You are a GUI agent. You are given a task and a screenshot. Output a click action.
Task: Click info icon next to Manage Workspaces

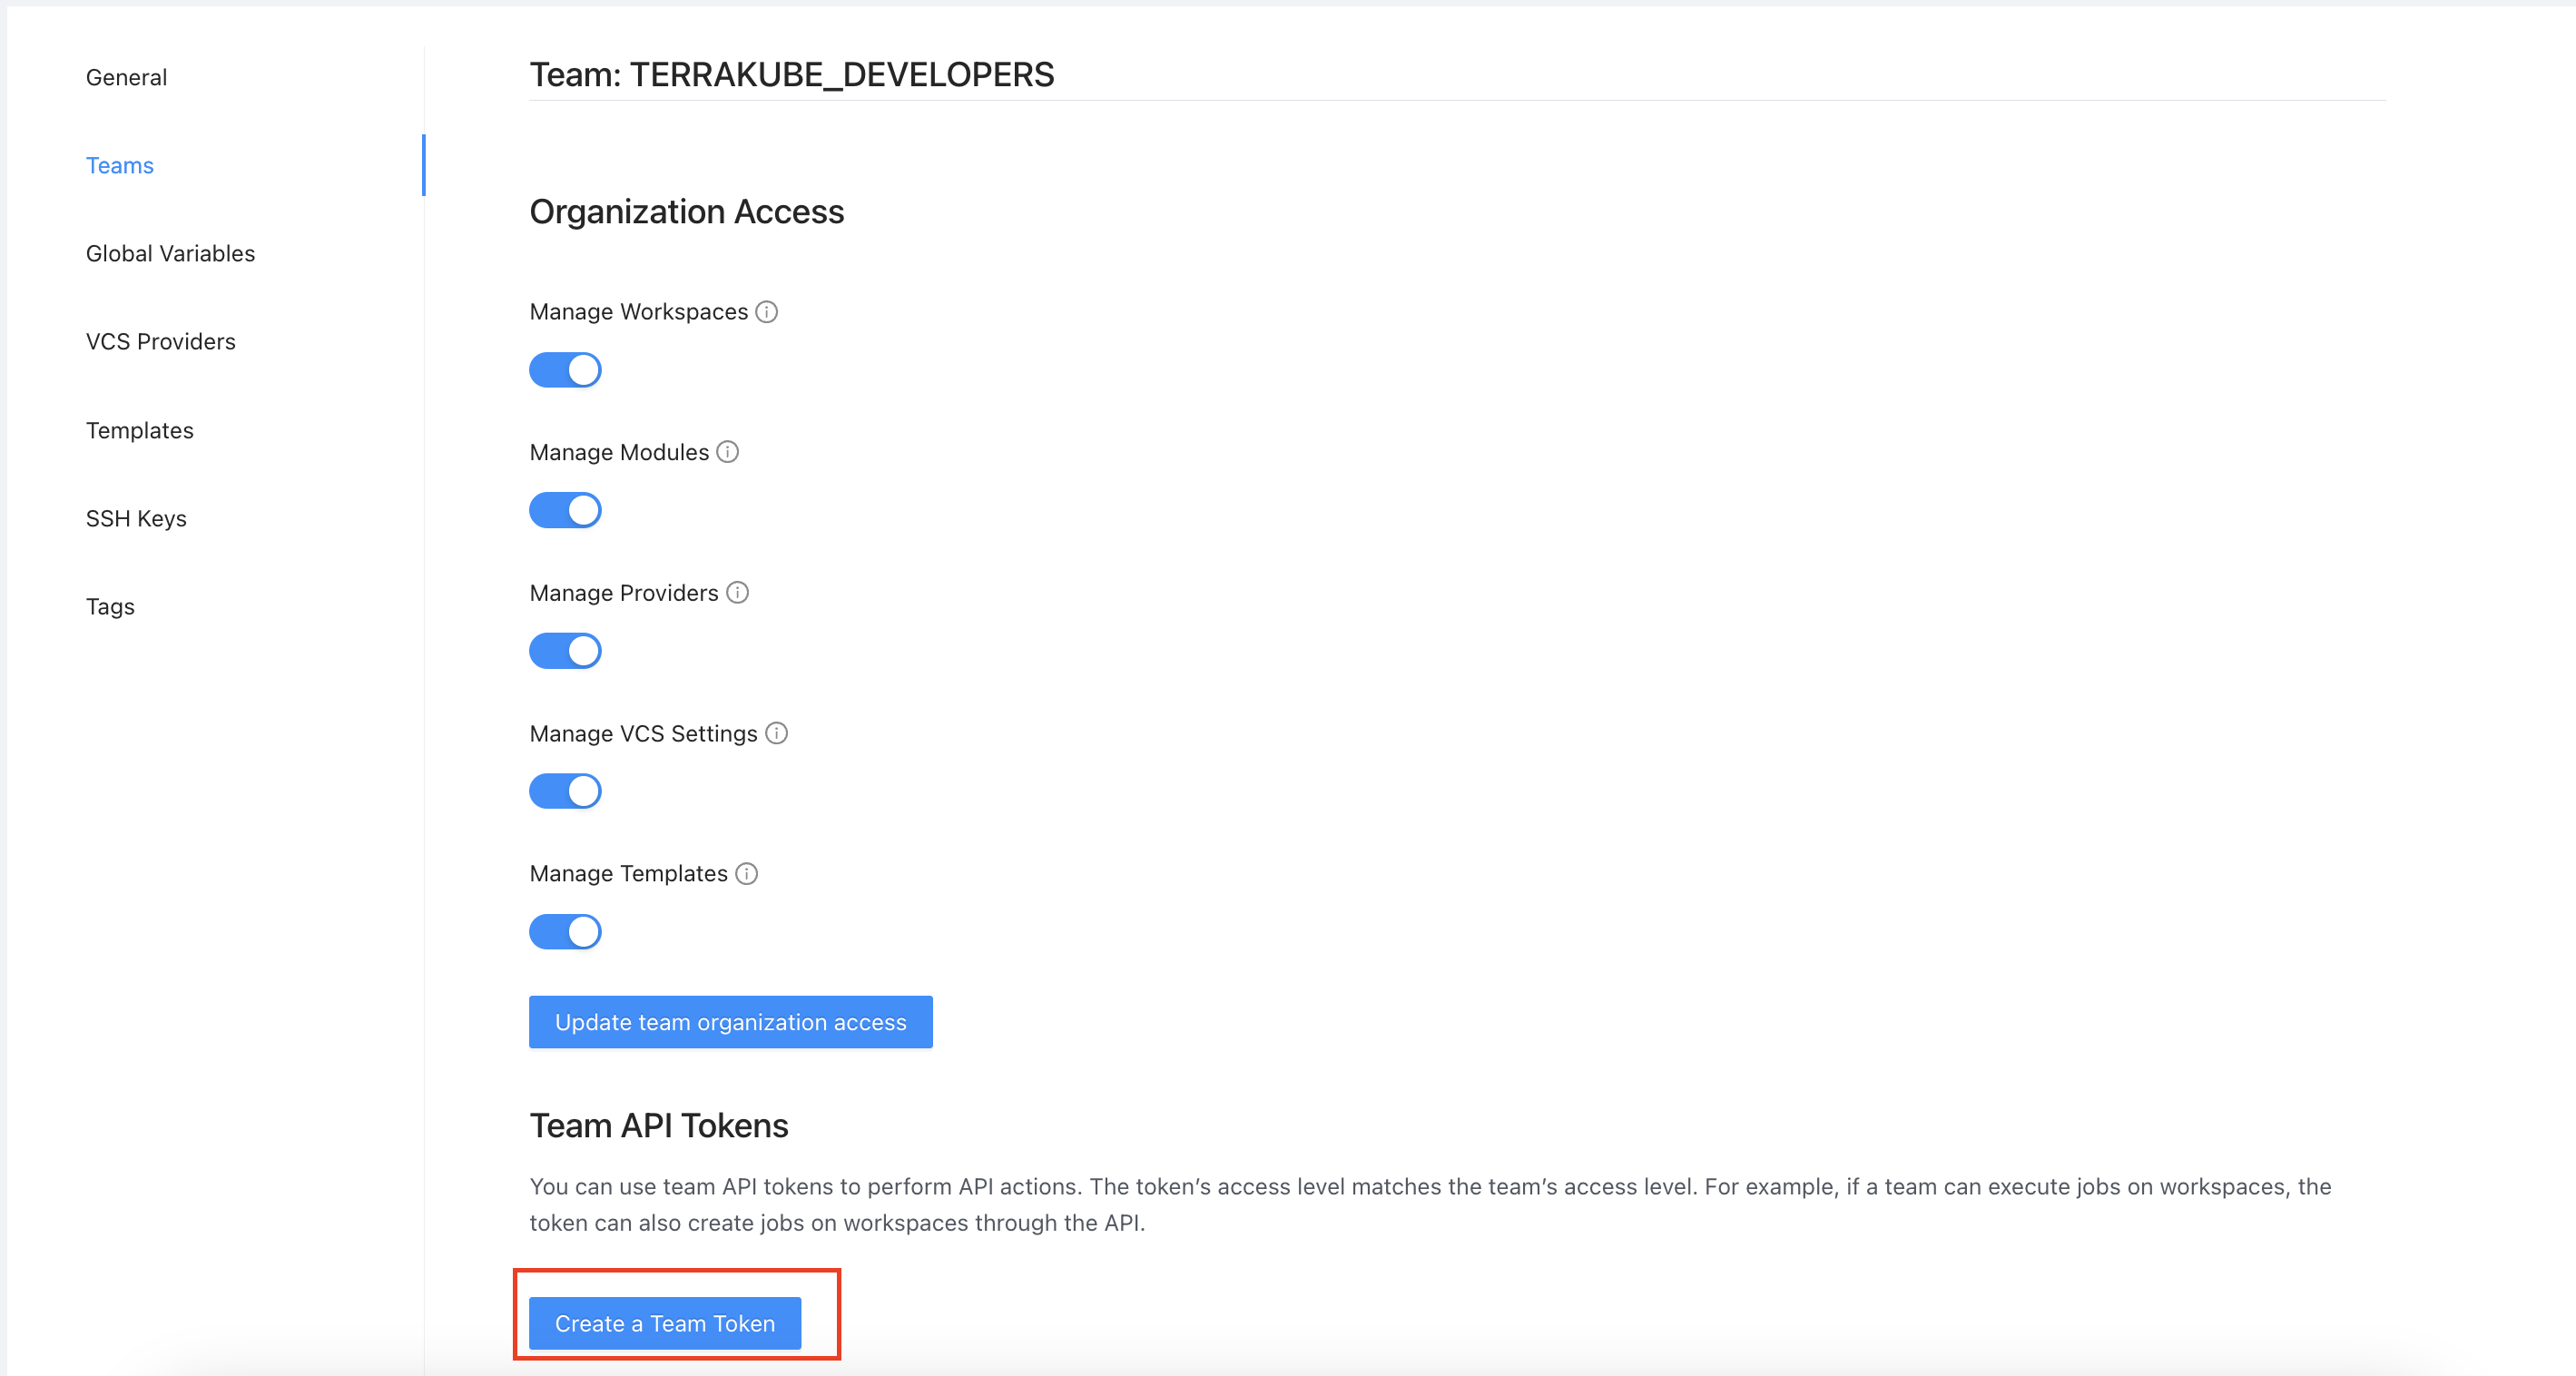[767, 312]
